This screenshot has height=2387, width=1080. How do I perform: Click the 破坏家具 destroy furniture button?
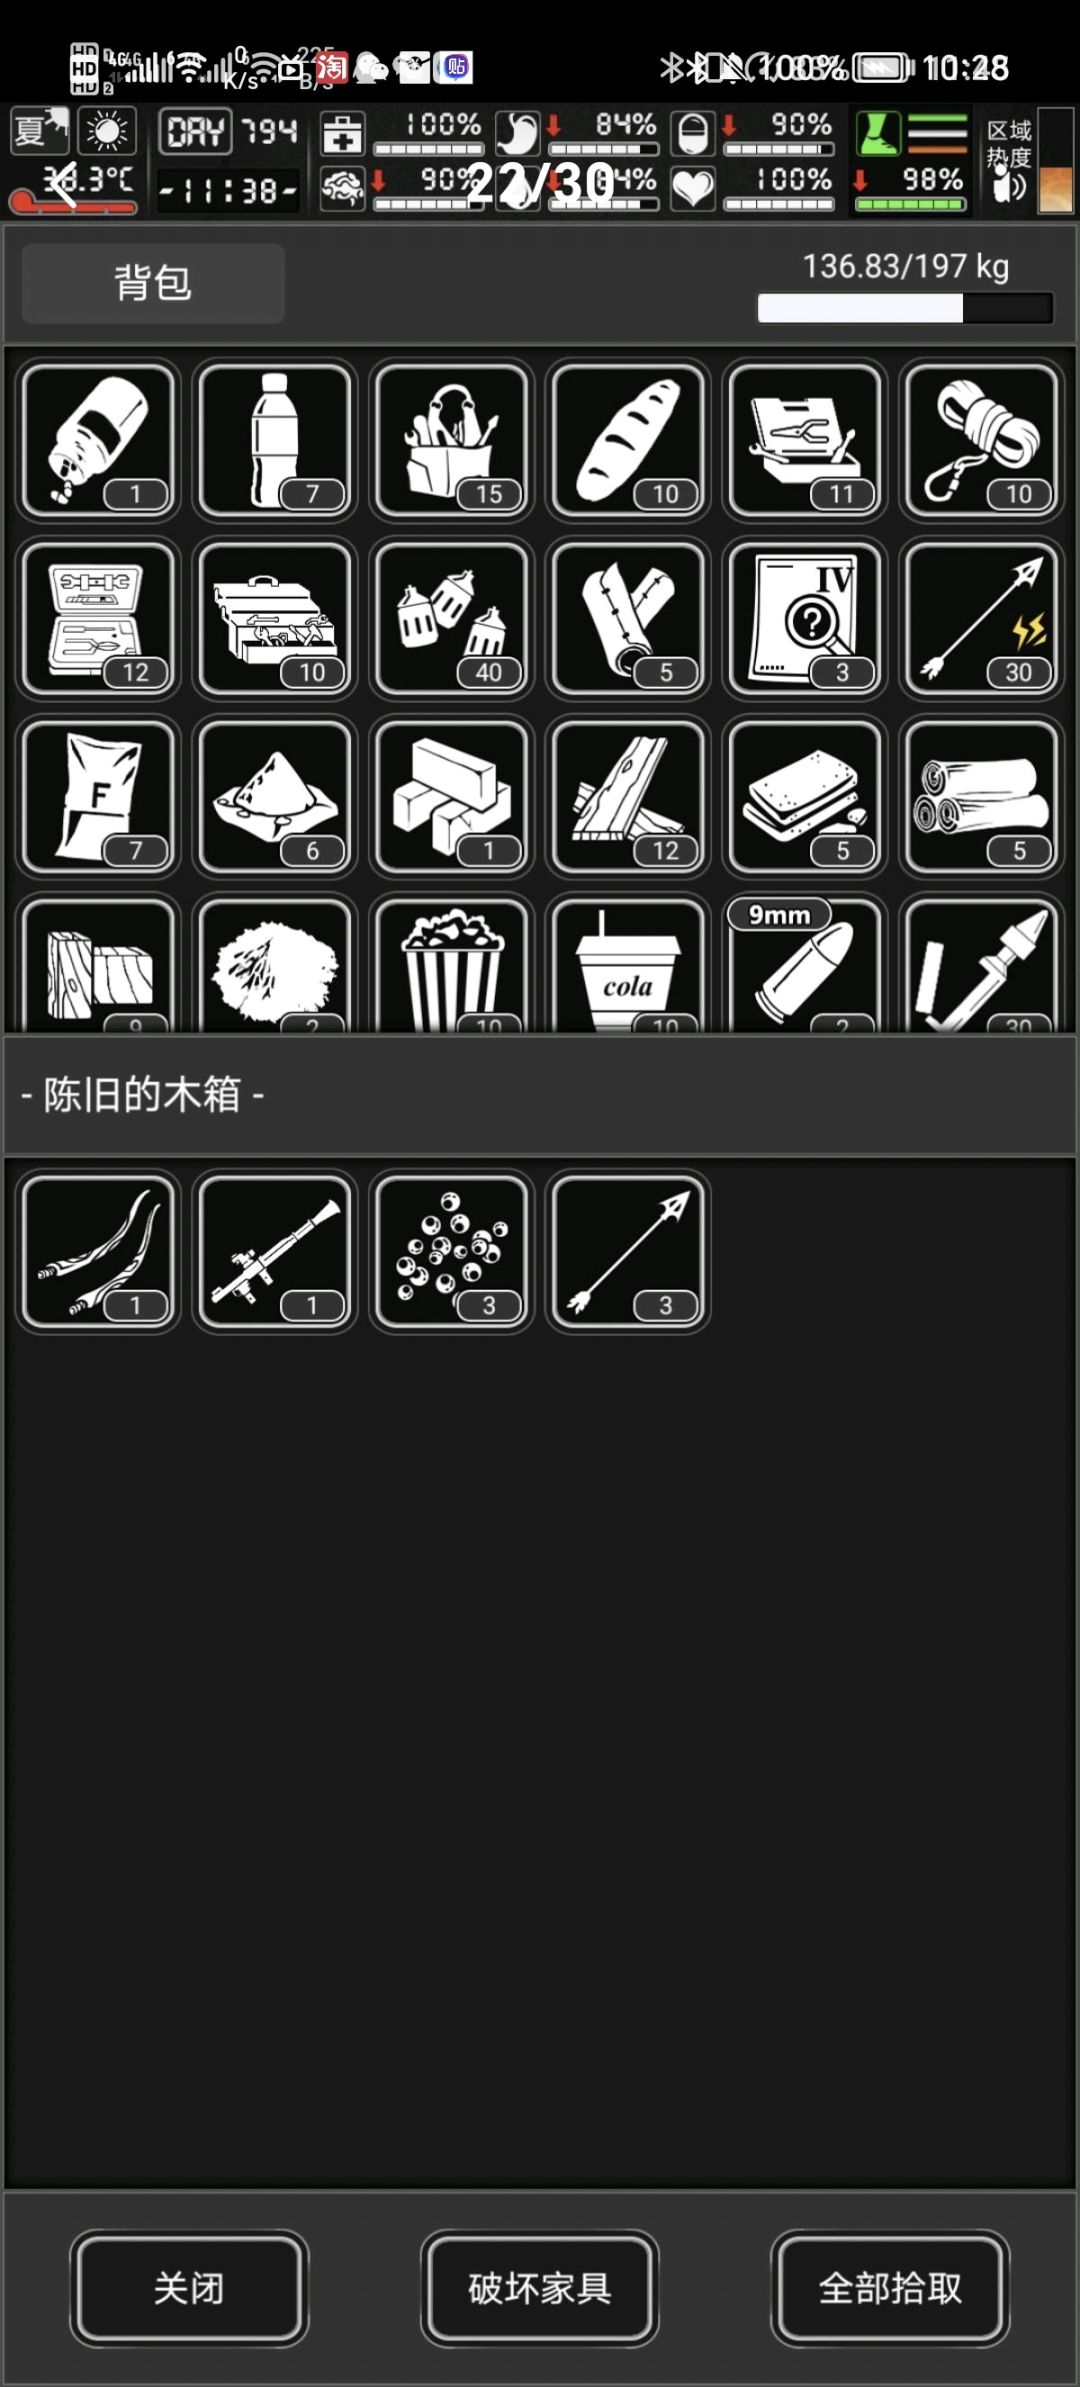(540, 2288)
